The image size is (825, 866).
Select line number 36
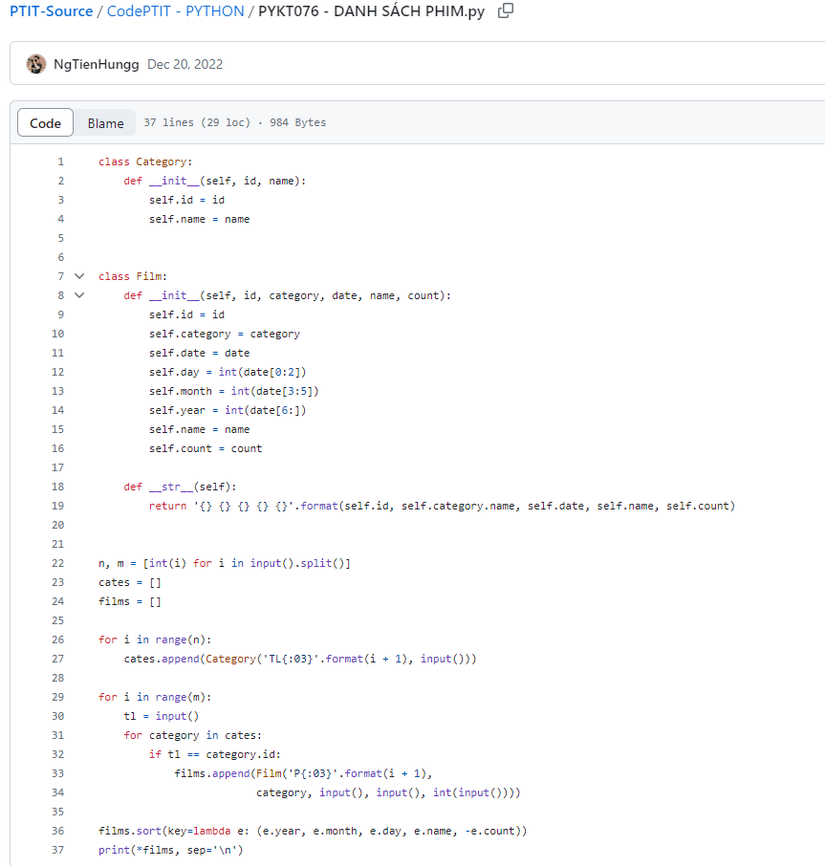[58, 831]
